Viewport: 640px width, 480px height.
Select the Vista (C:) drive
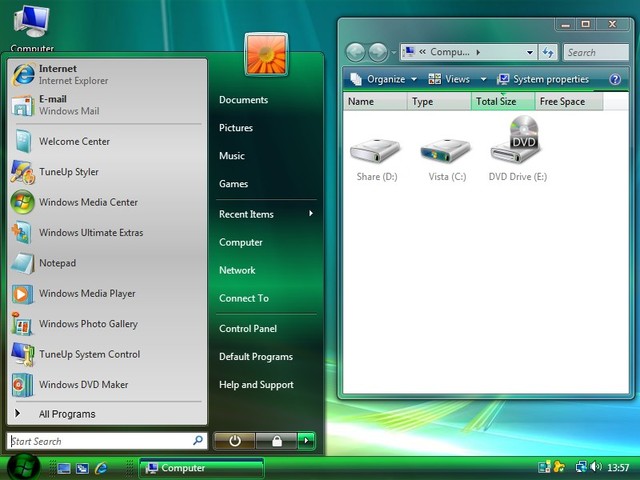pyautogui.click(x=447, y=159)
